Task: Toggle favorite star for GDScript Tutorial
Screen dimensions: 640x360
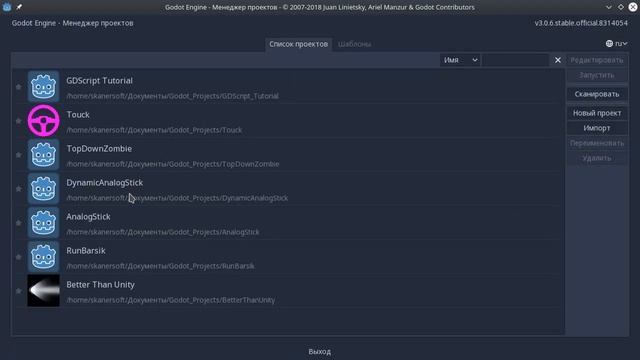Action: 18,87
